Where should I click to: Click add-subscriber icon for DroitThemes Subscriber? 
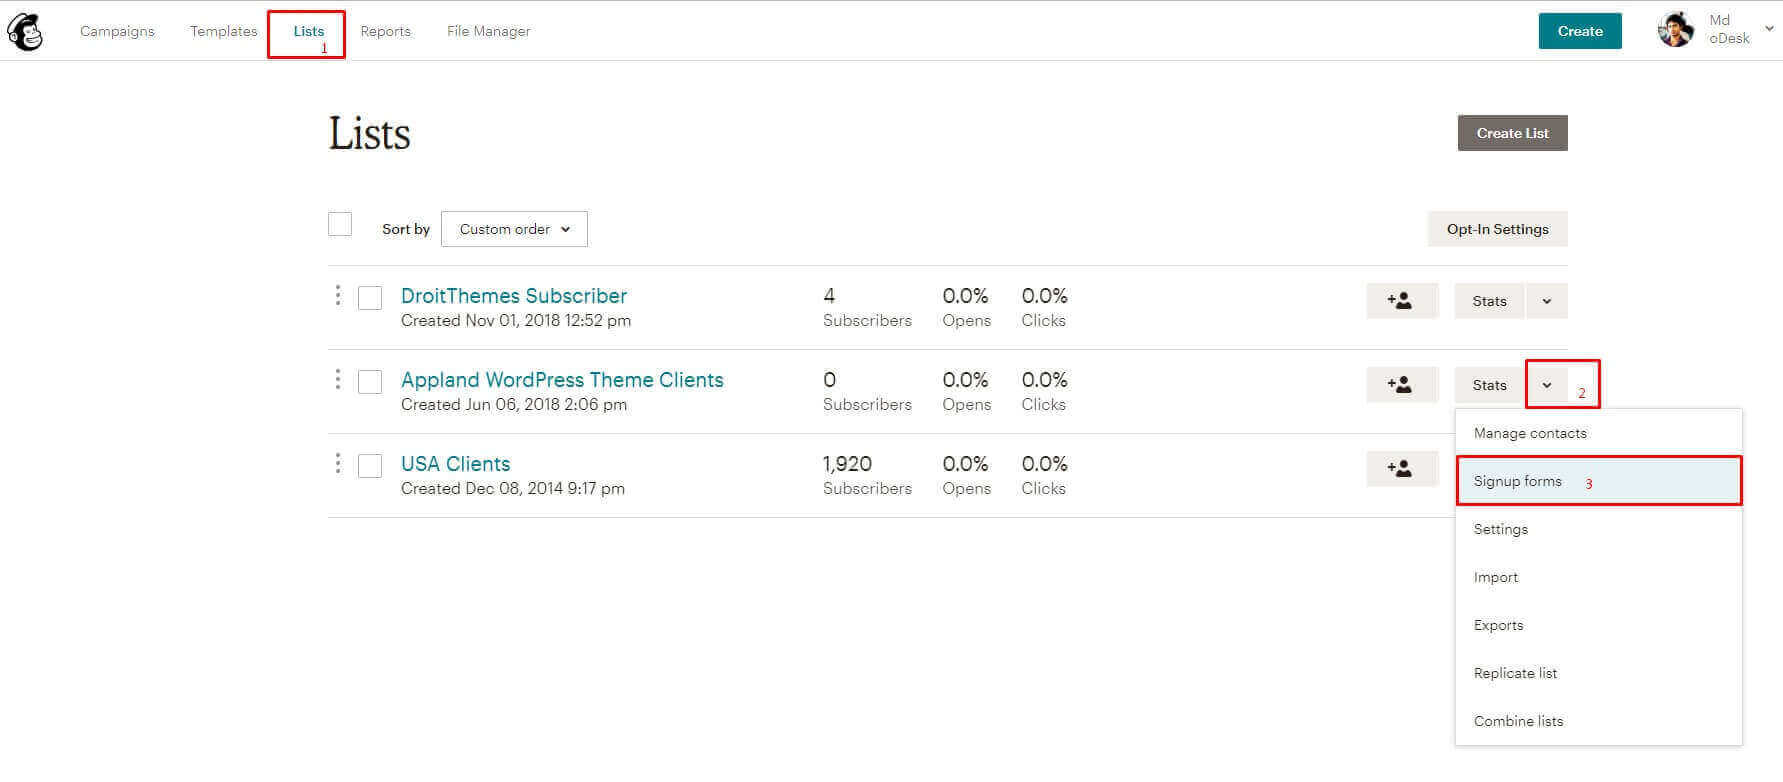point(1401,301)
